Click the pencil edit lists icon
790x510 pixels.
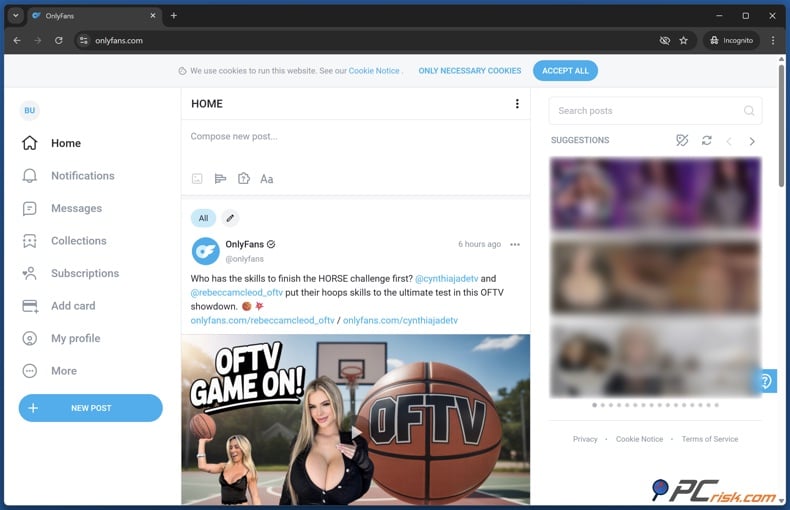pyautogui.click(x=230, y=218)
